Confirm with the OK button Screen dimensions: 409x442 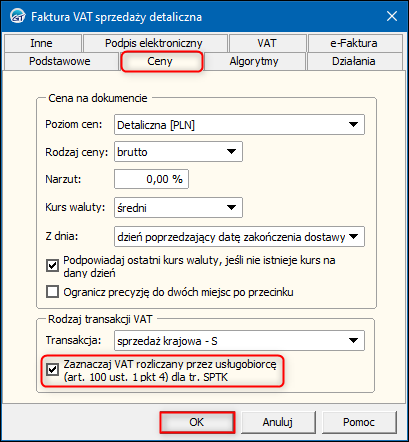[x=197, y=422]
